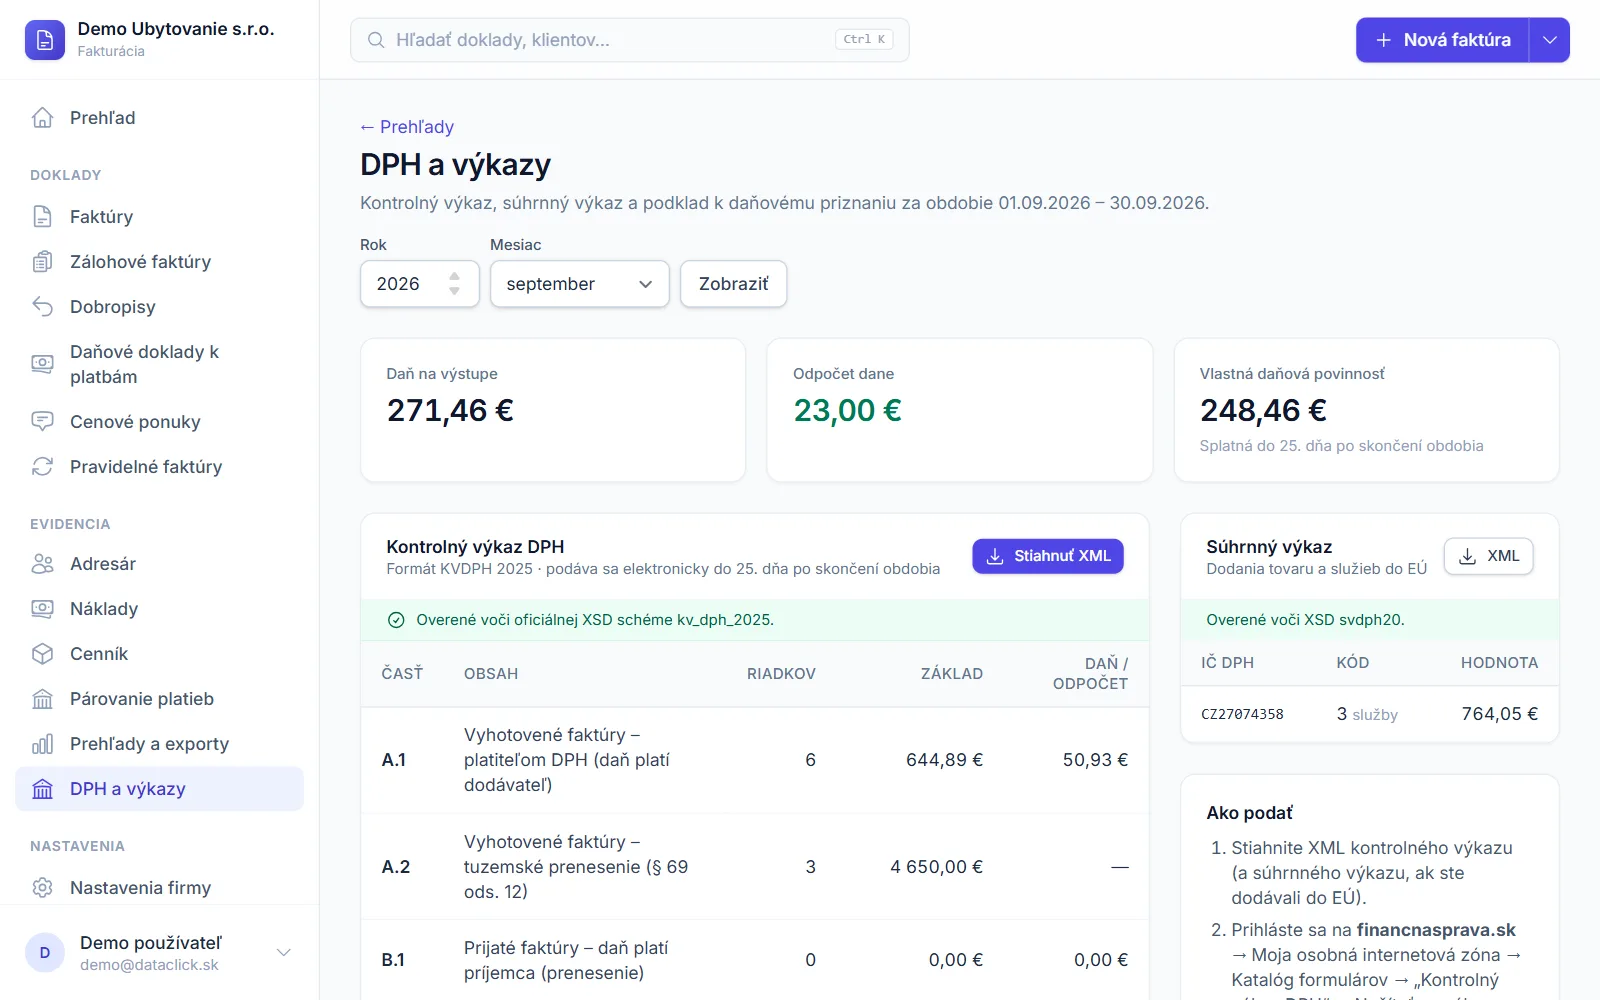Decrease the Rok value with down arrow
Screen dimensions: 1600x1000
click(454, 291)
